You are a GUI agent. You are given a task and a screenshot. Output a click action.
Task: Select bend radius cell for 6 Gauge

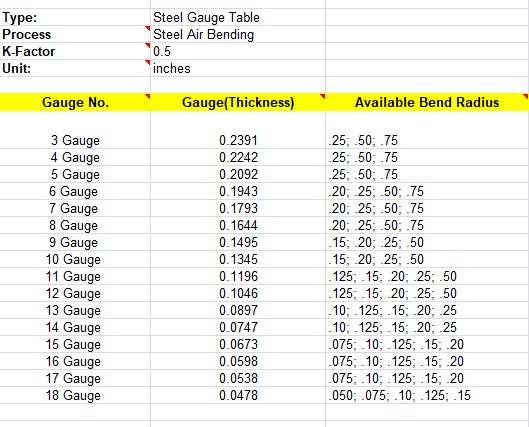pyautogui.click(x=427, y=191)
